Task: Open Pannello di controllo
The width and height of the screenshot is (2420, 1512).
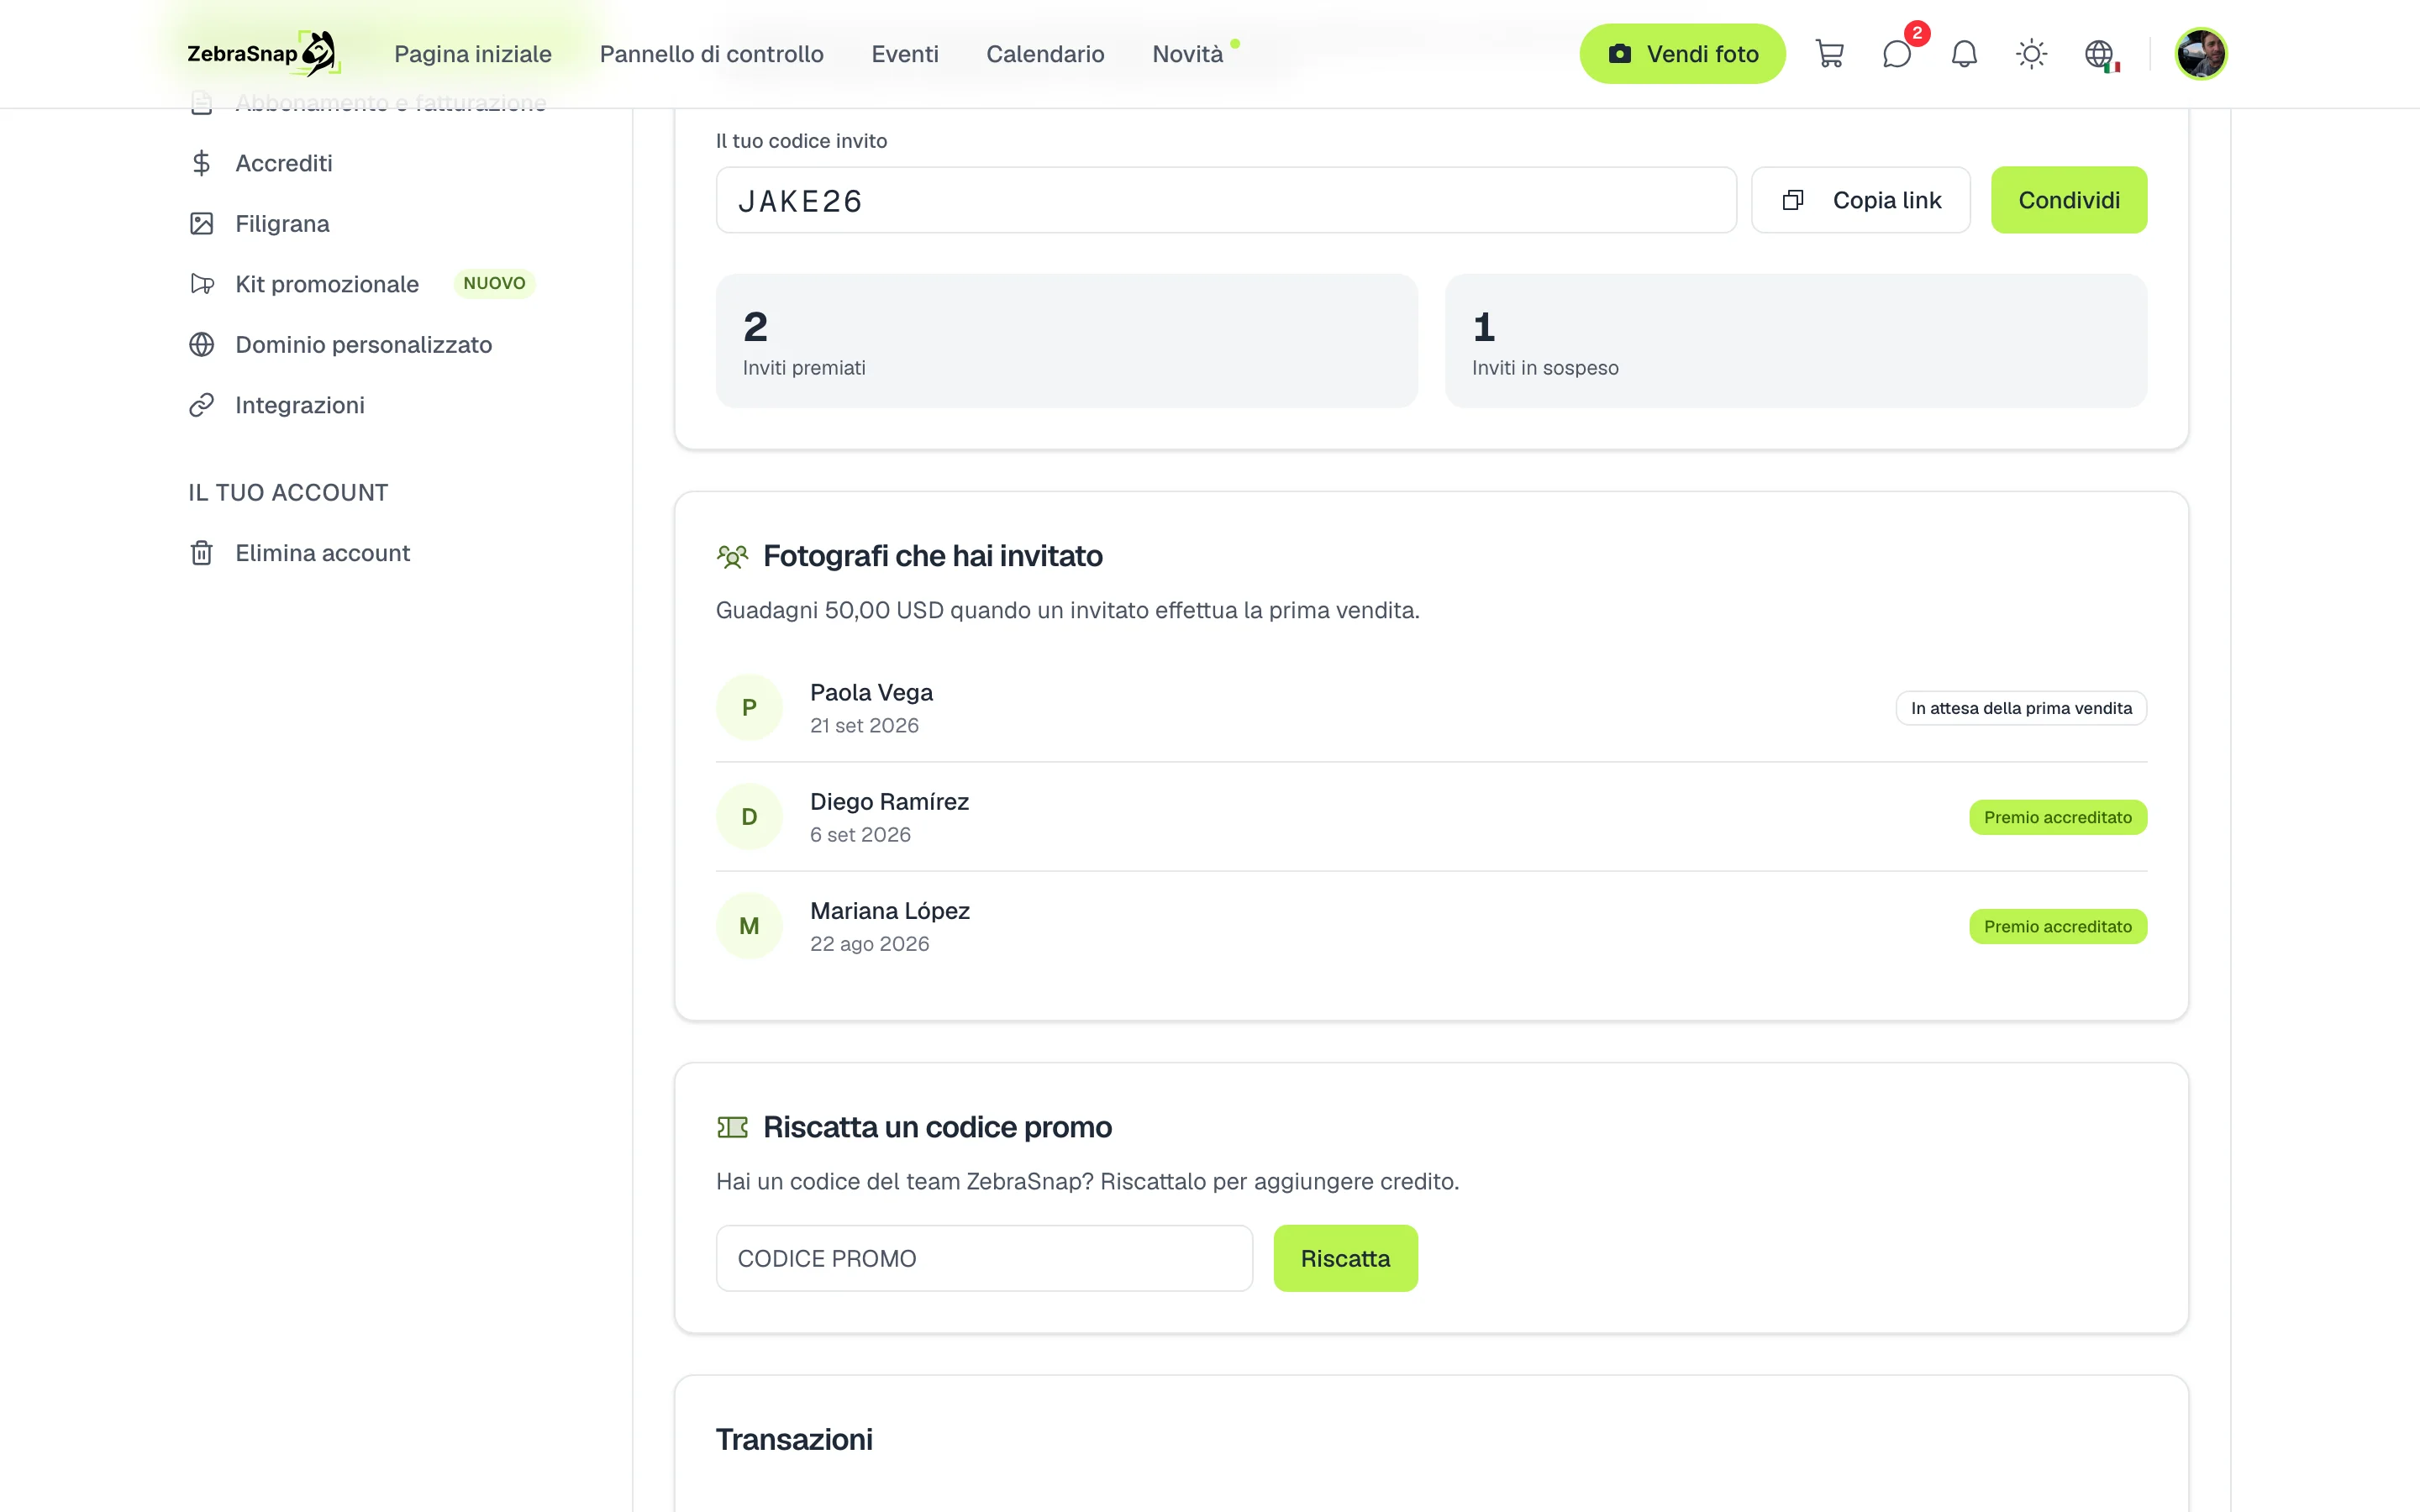Action: (711, 54)
